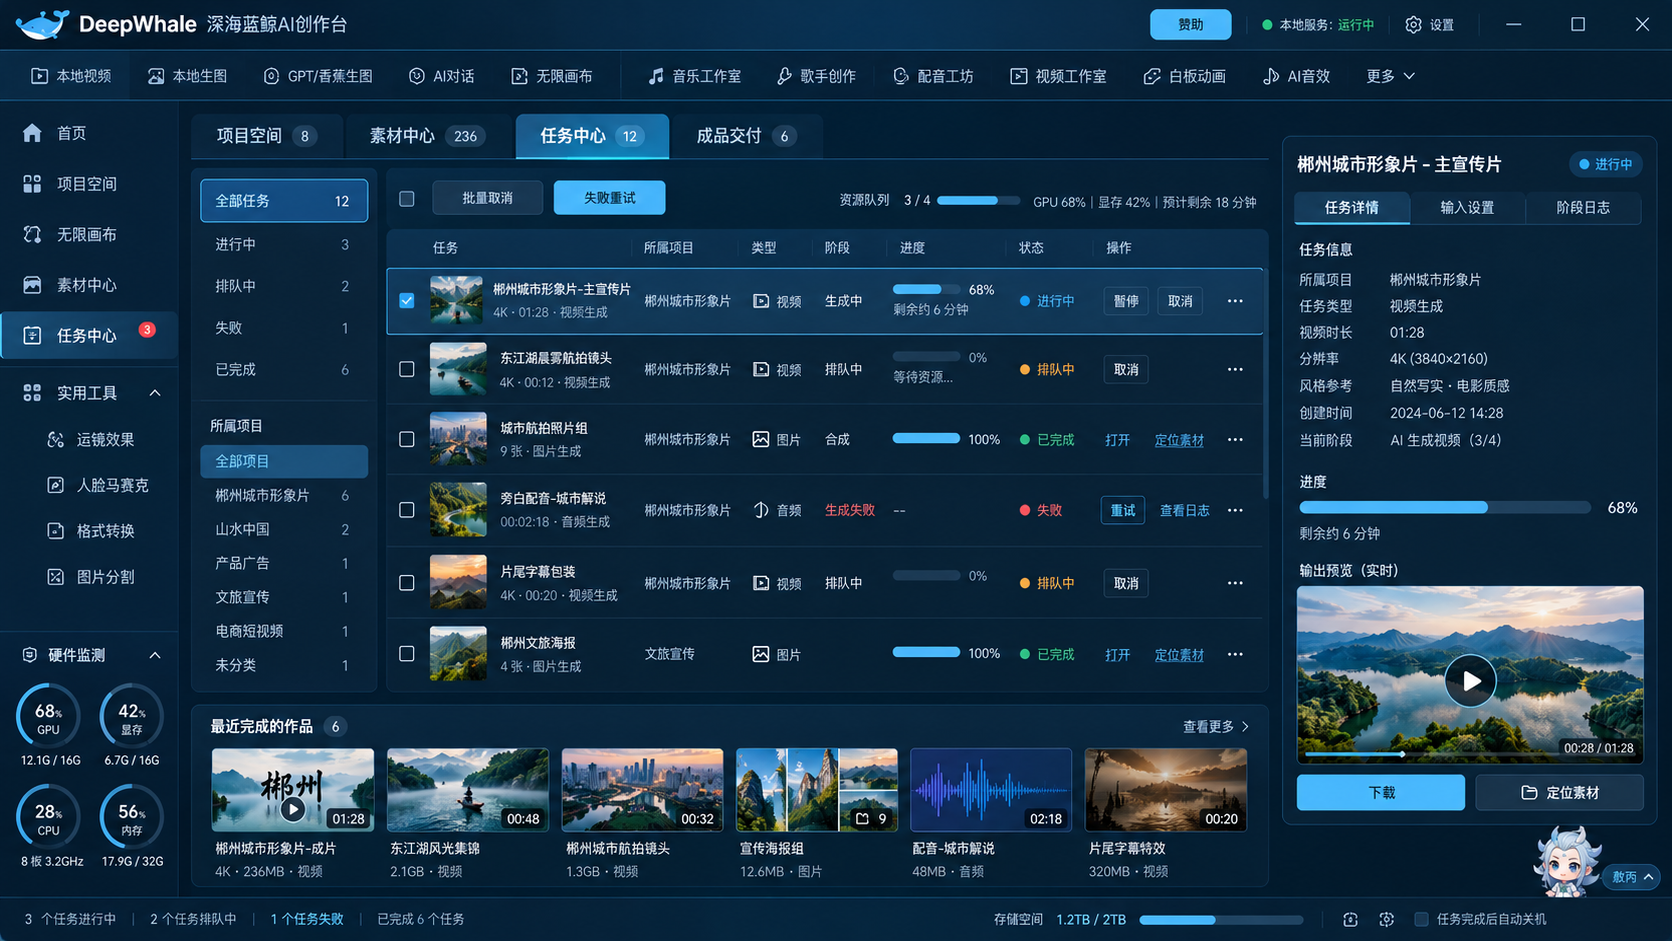Image resolution: width=1672 pixels, height=941 pixels.
Task: Click the status bar icon right of the storage bar
Action: click(x=1350, y=919)
